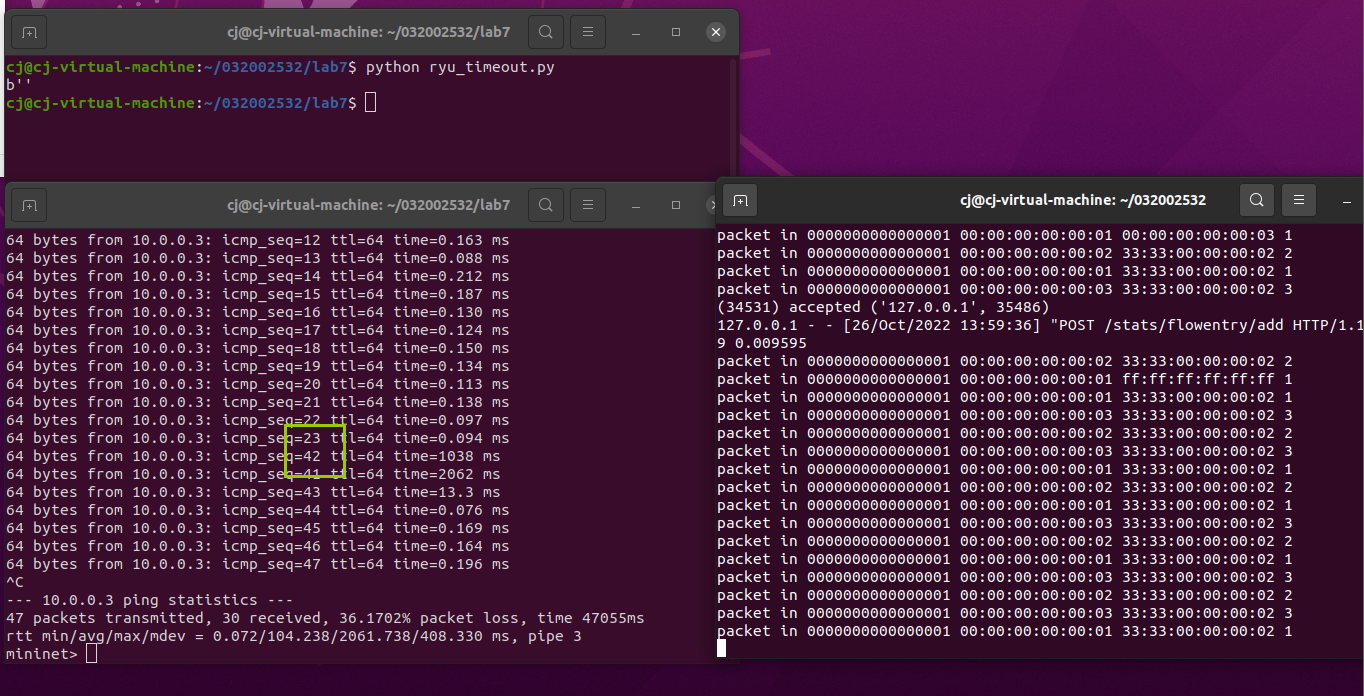
Task: Click the ping line showing time=2062 ms
Action: (x=253, y=475)
